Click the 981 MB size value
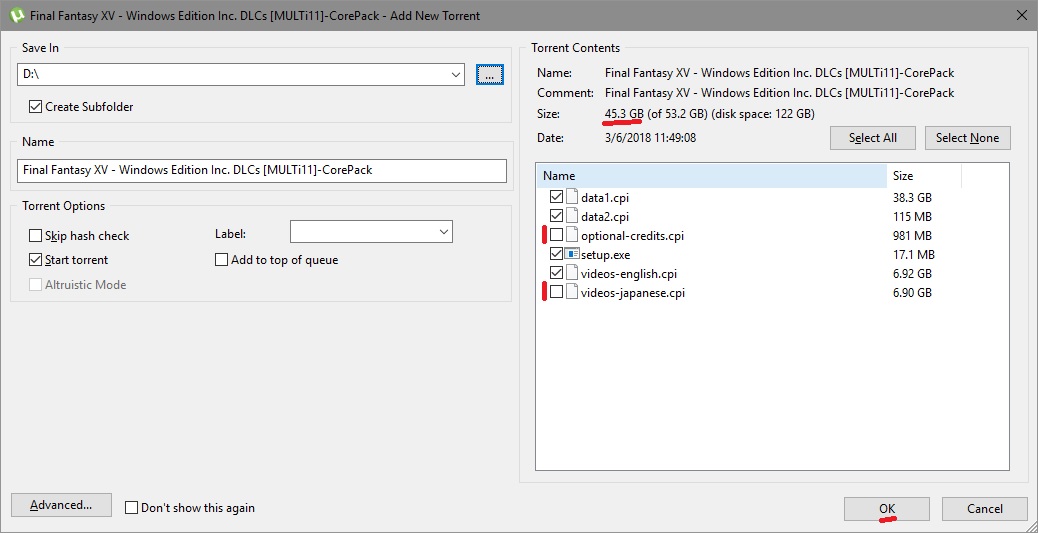 coord(912,236)
